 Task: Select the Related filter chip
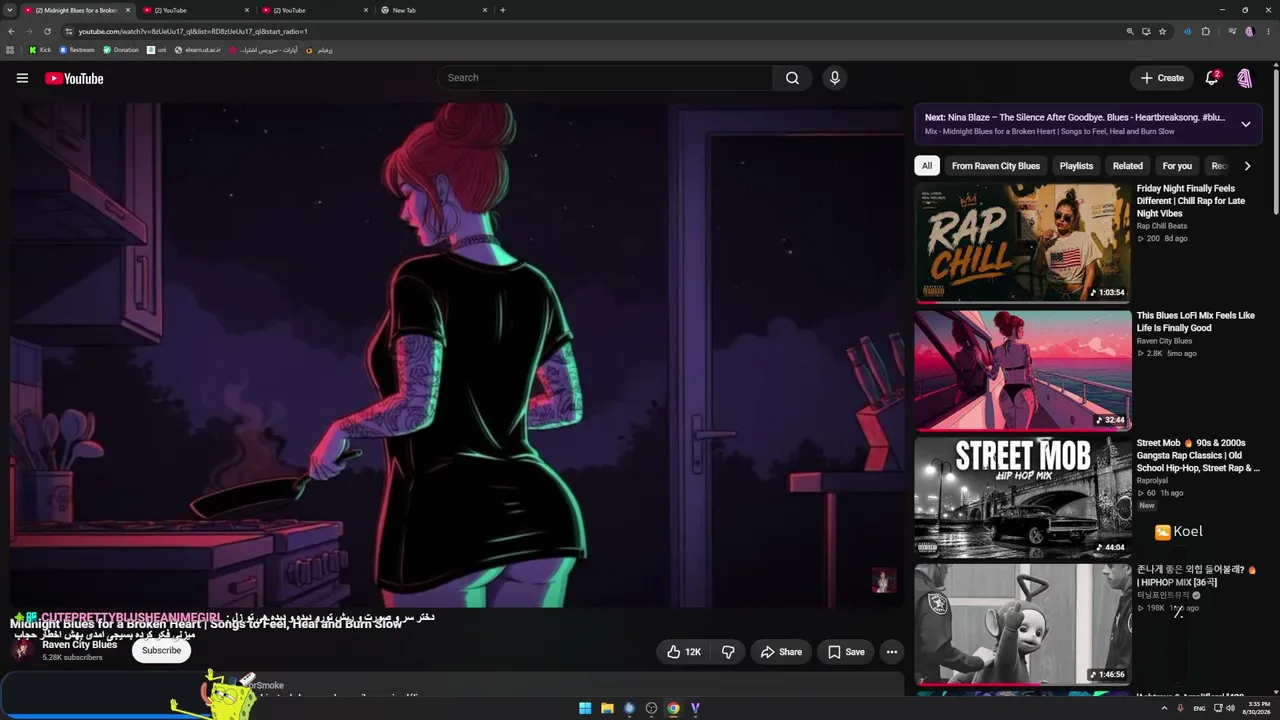1127,166
